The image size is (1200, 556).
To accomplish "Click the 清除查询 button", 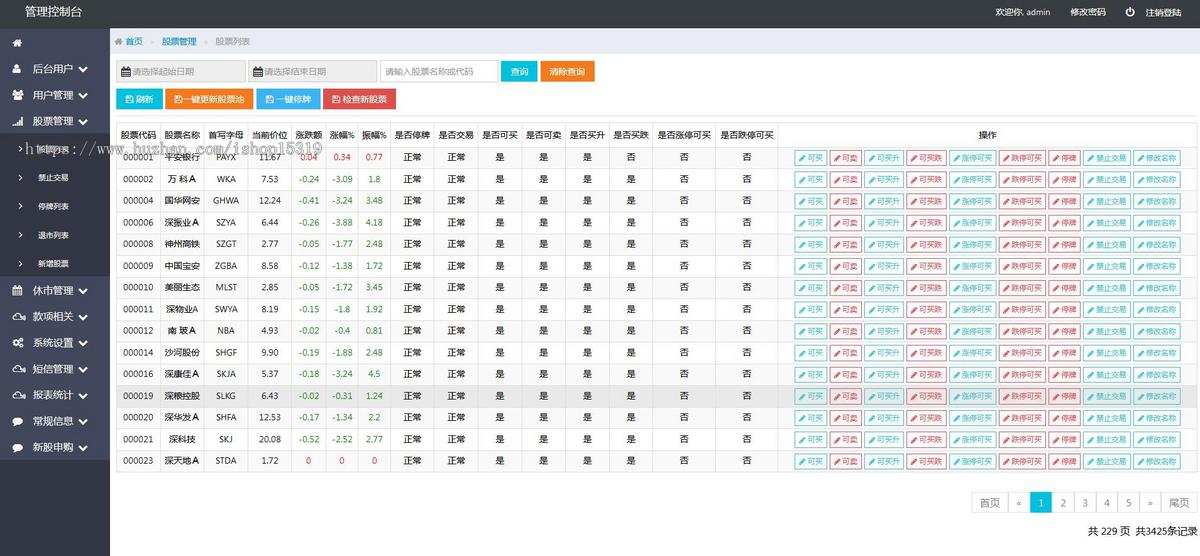I will [567, 72].
